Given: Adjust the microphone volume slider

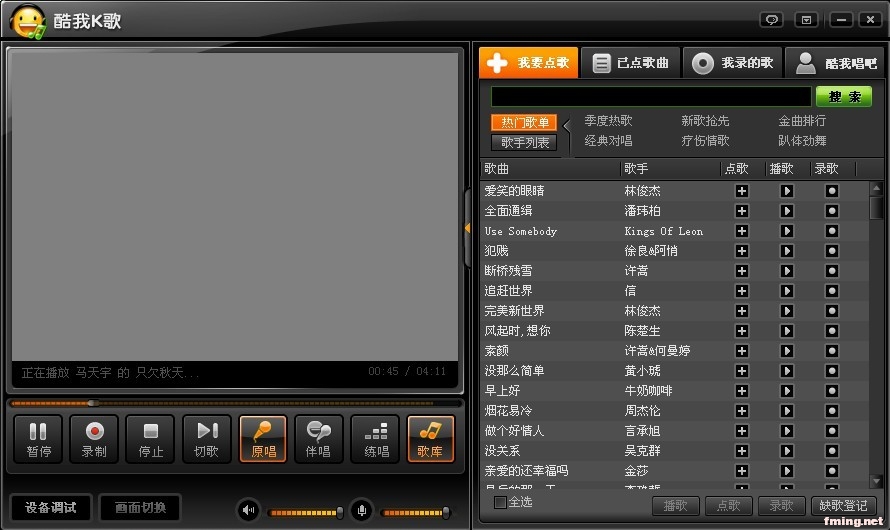Looking at the screenshot, I should 416,512.
